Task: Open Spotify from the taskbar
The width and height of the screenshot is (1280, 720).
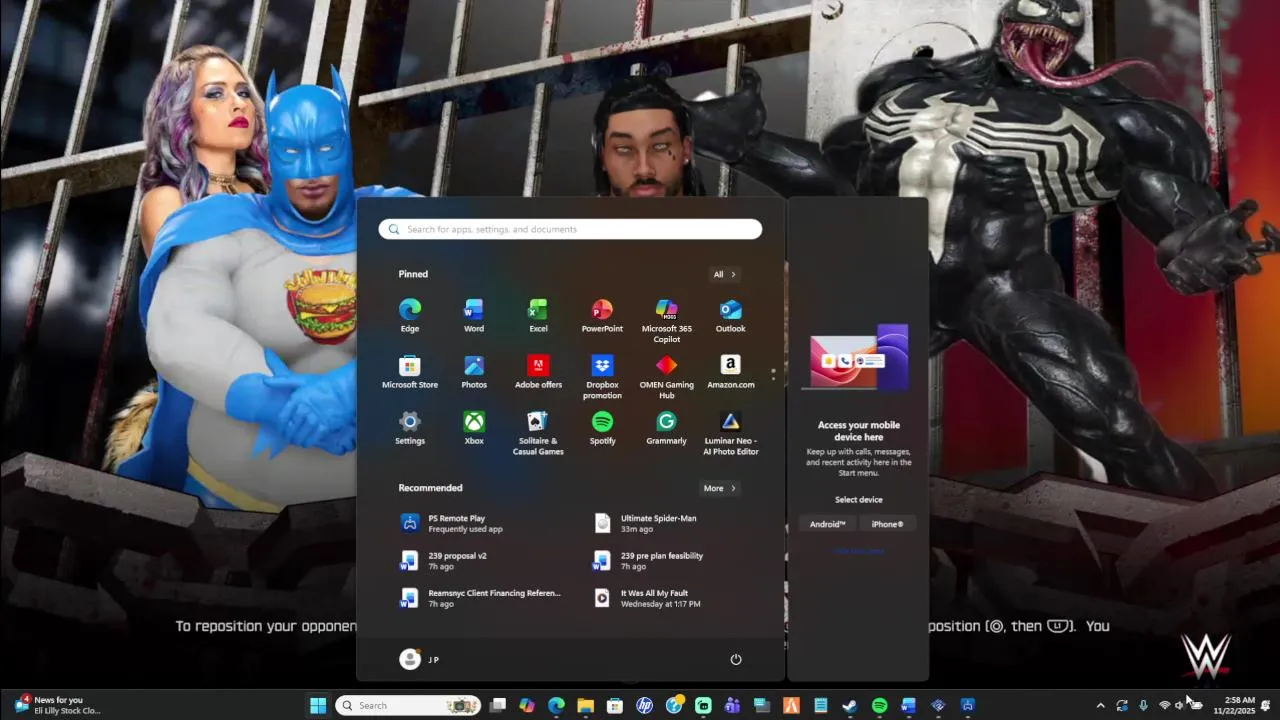Action: click(x=879, y=706)
